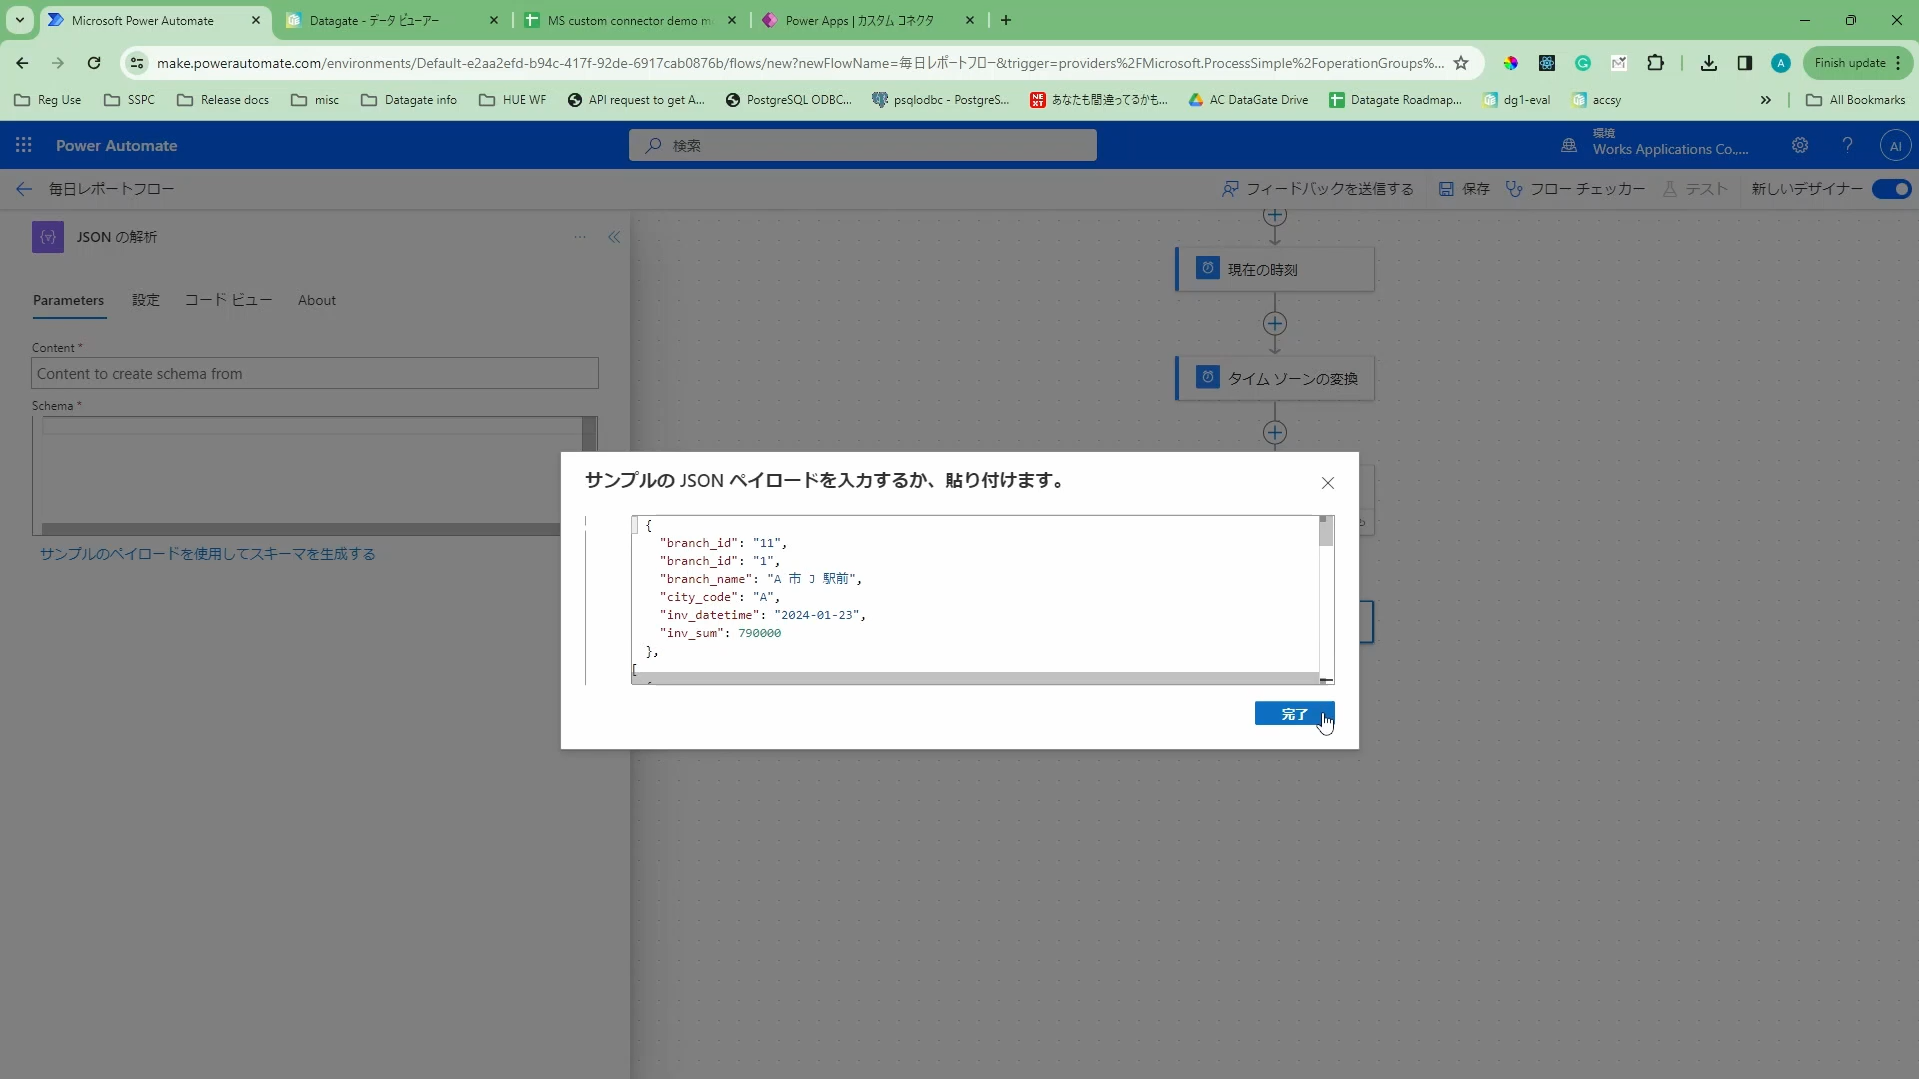The image size is (1919, 1079).
Task: Open the help question mark icon
Action: coord(1847,145)
